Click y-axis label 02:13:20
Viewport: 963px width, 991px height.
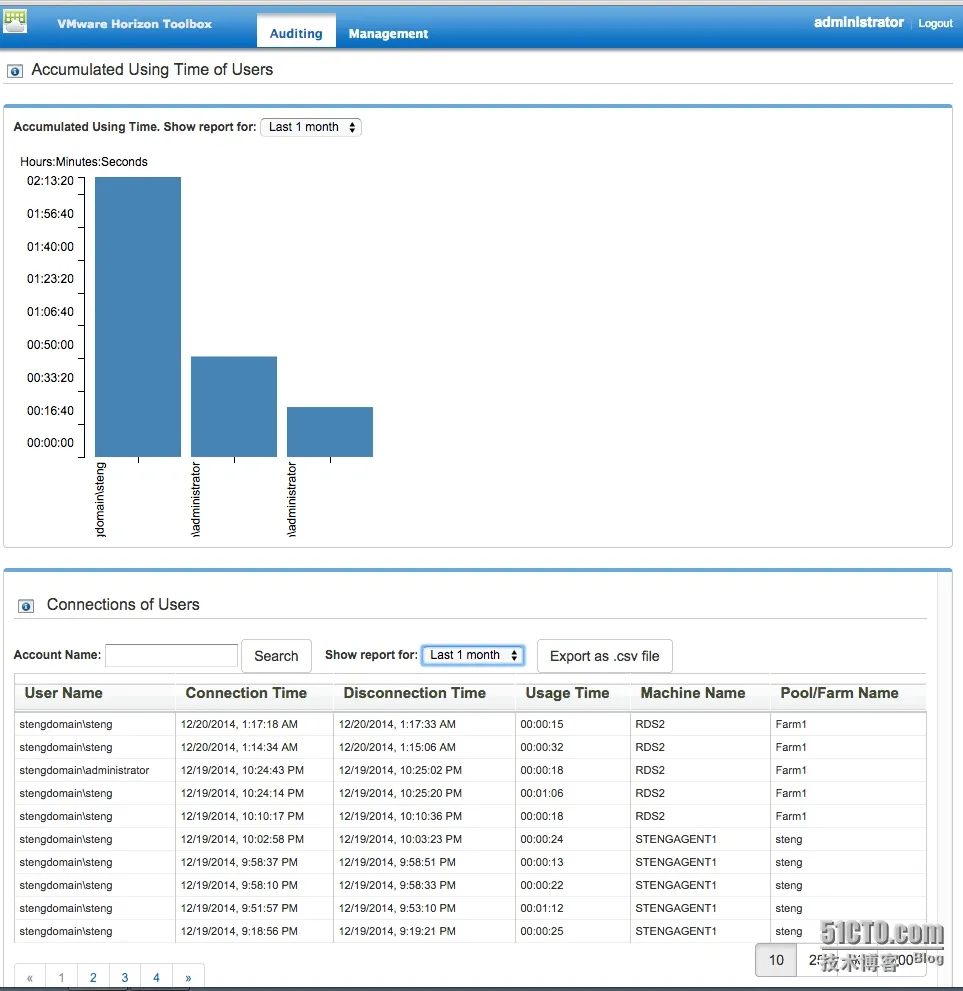pos(50,181)
